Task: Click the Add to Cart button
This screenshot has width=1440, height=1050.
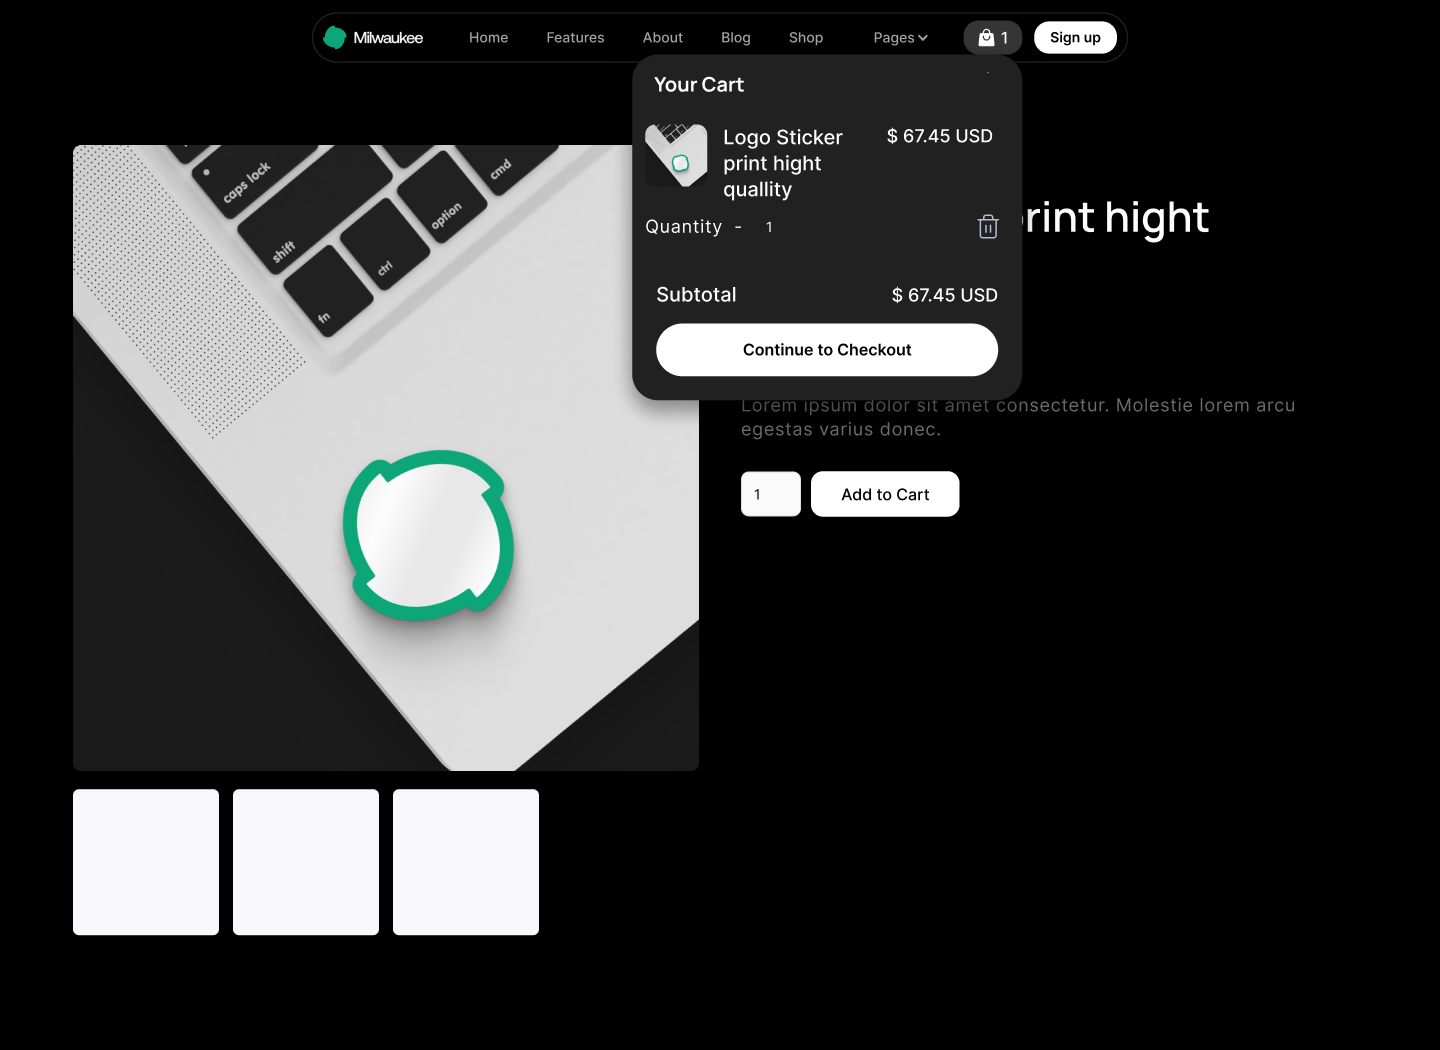Action: pos(884,494)
